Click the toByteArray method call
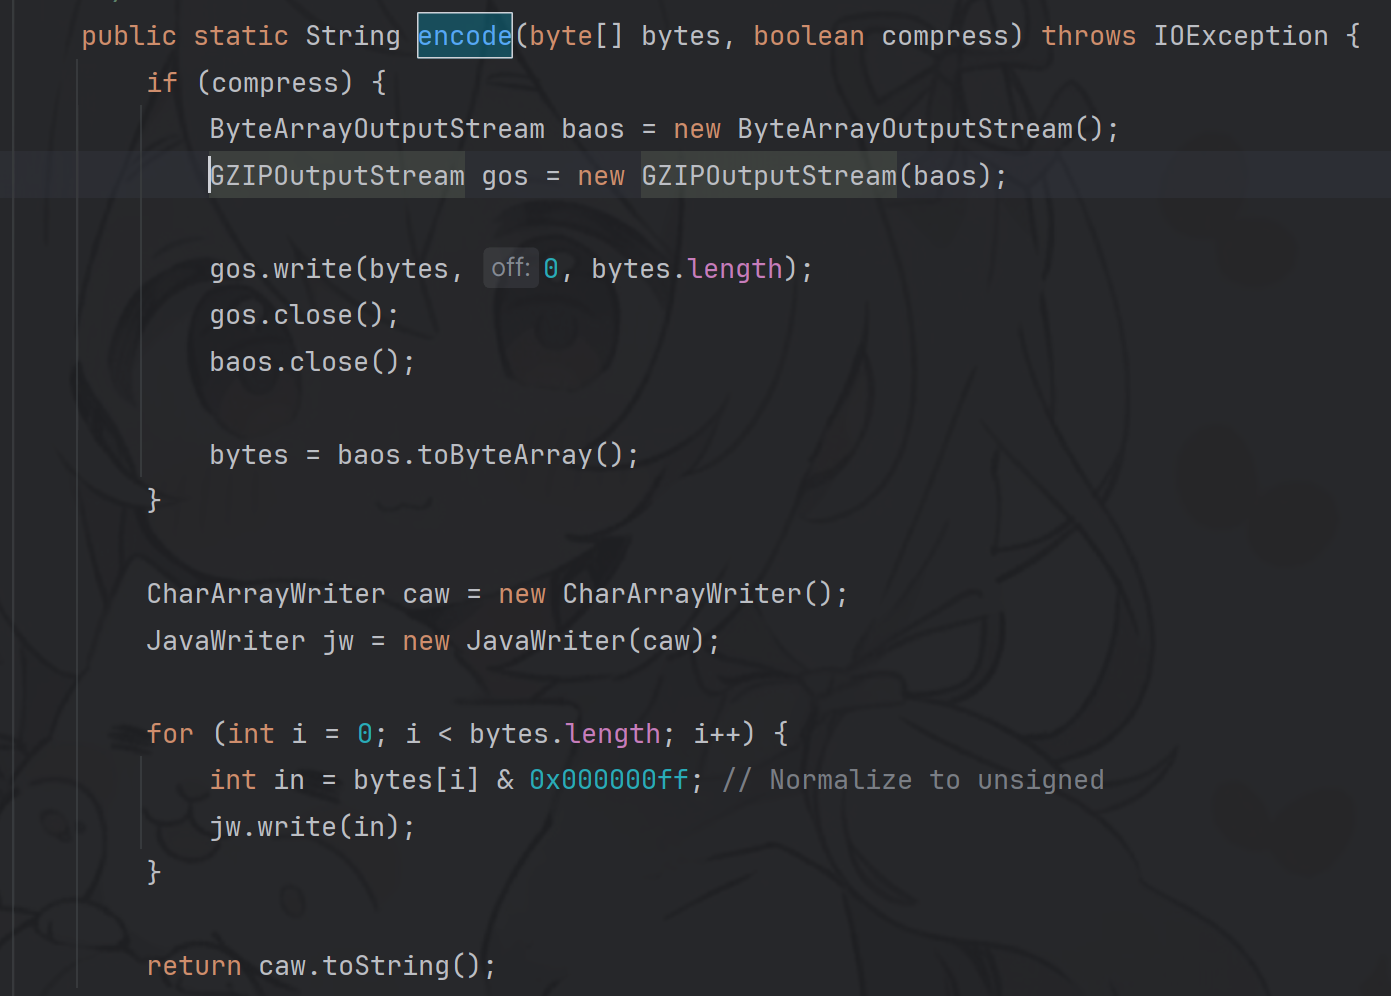This screenshot has height=996, width=1391. coord(505,455)
